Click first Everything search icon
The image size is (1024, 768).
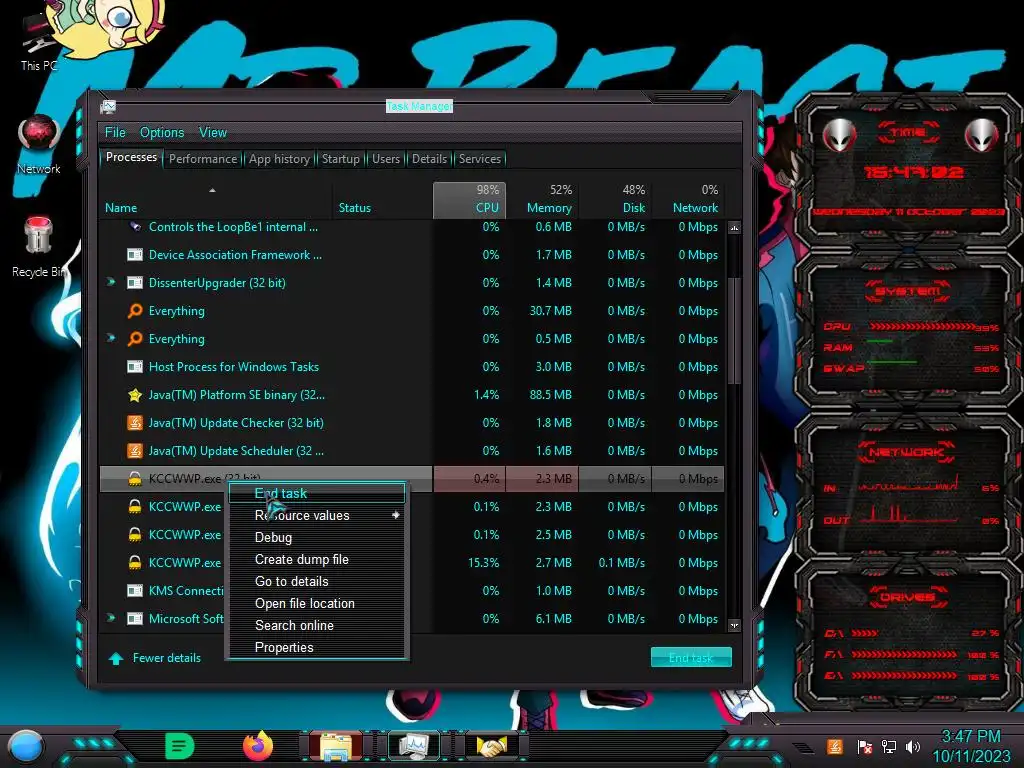point(135,311)
